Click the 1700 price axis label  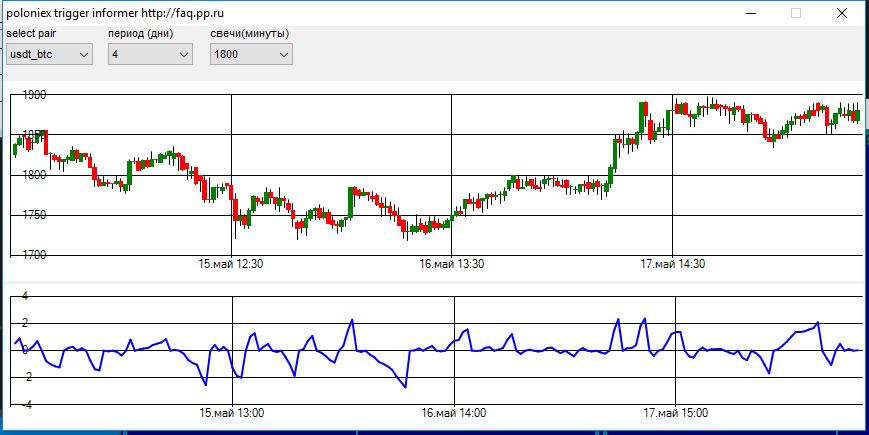(34, 255)
